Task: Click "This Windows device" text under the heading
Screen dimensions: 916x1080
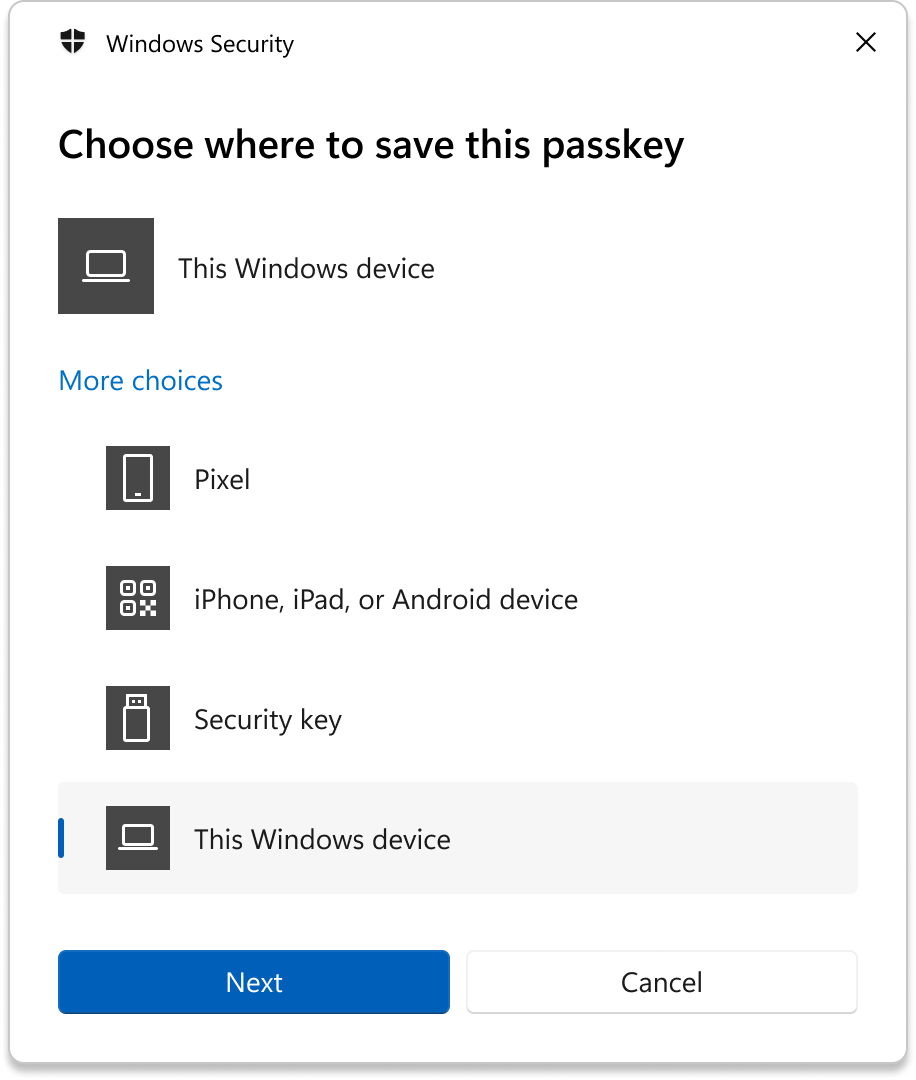Action: pos(306,268)
